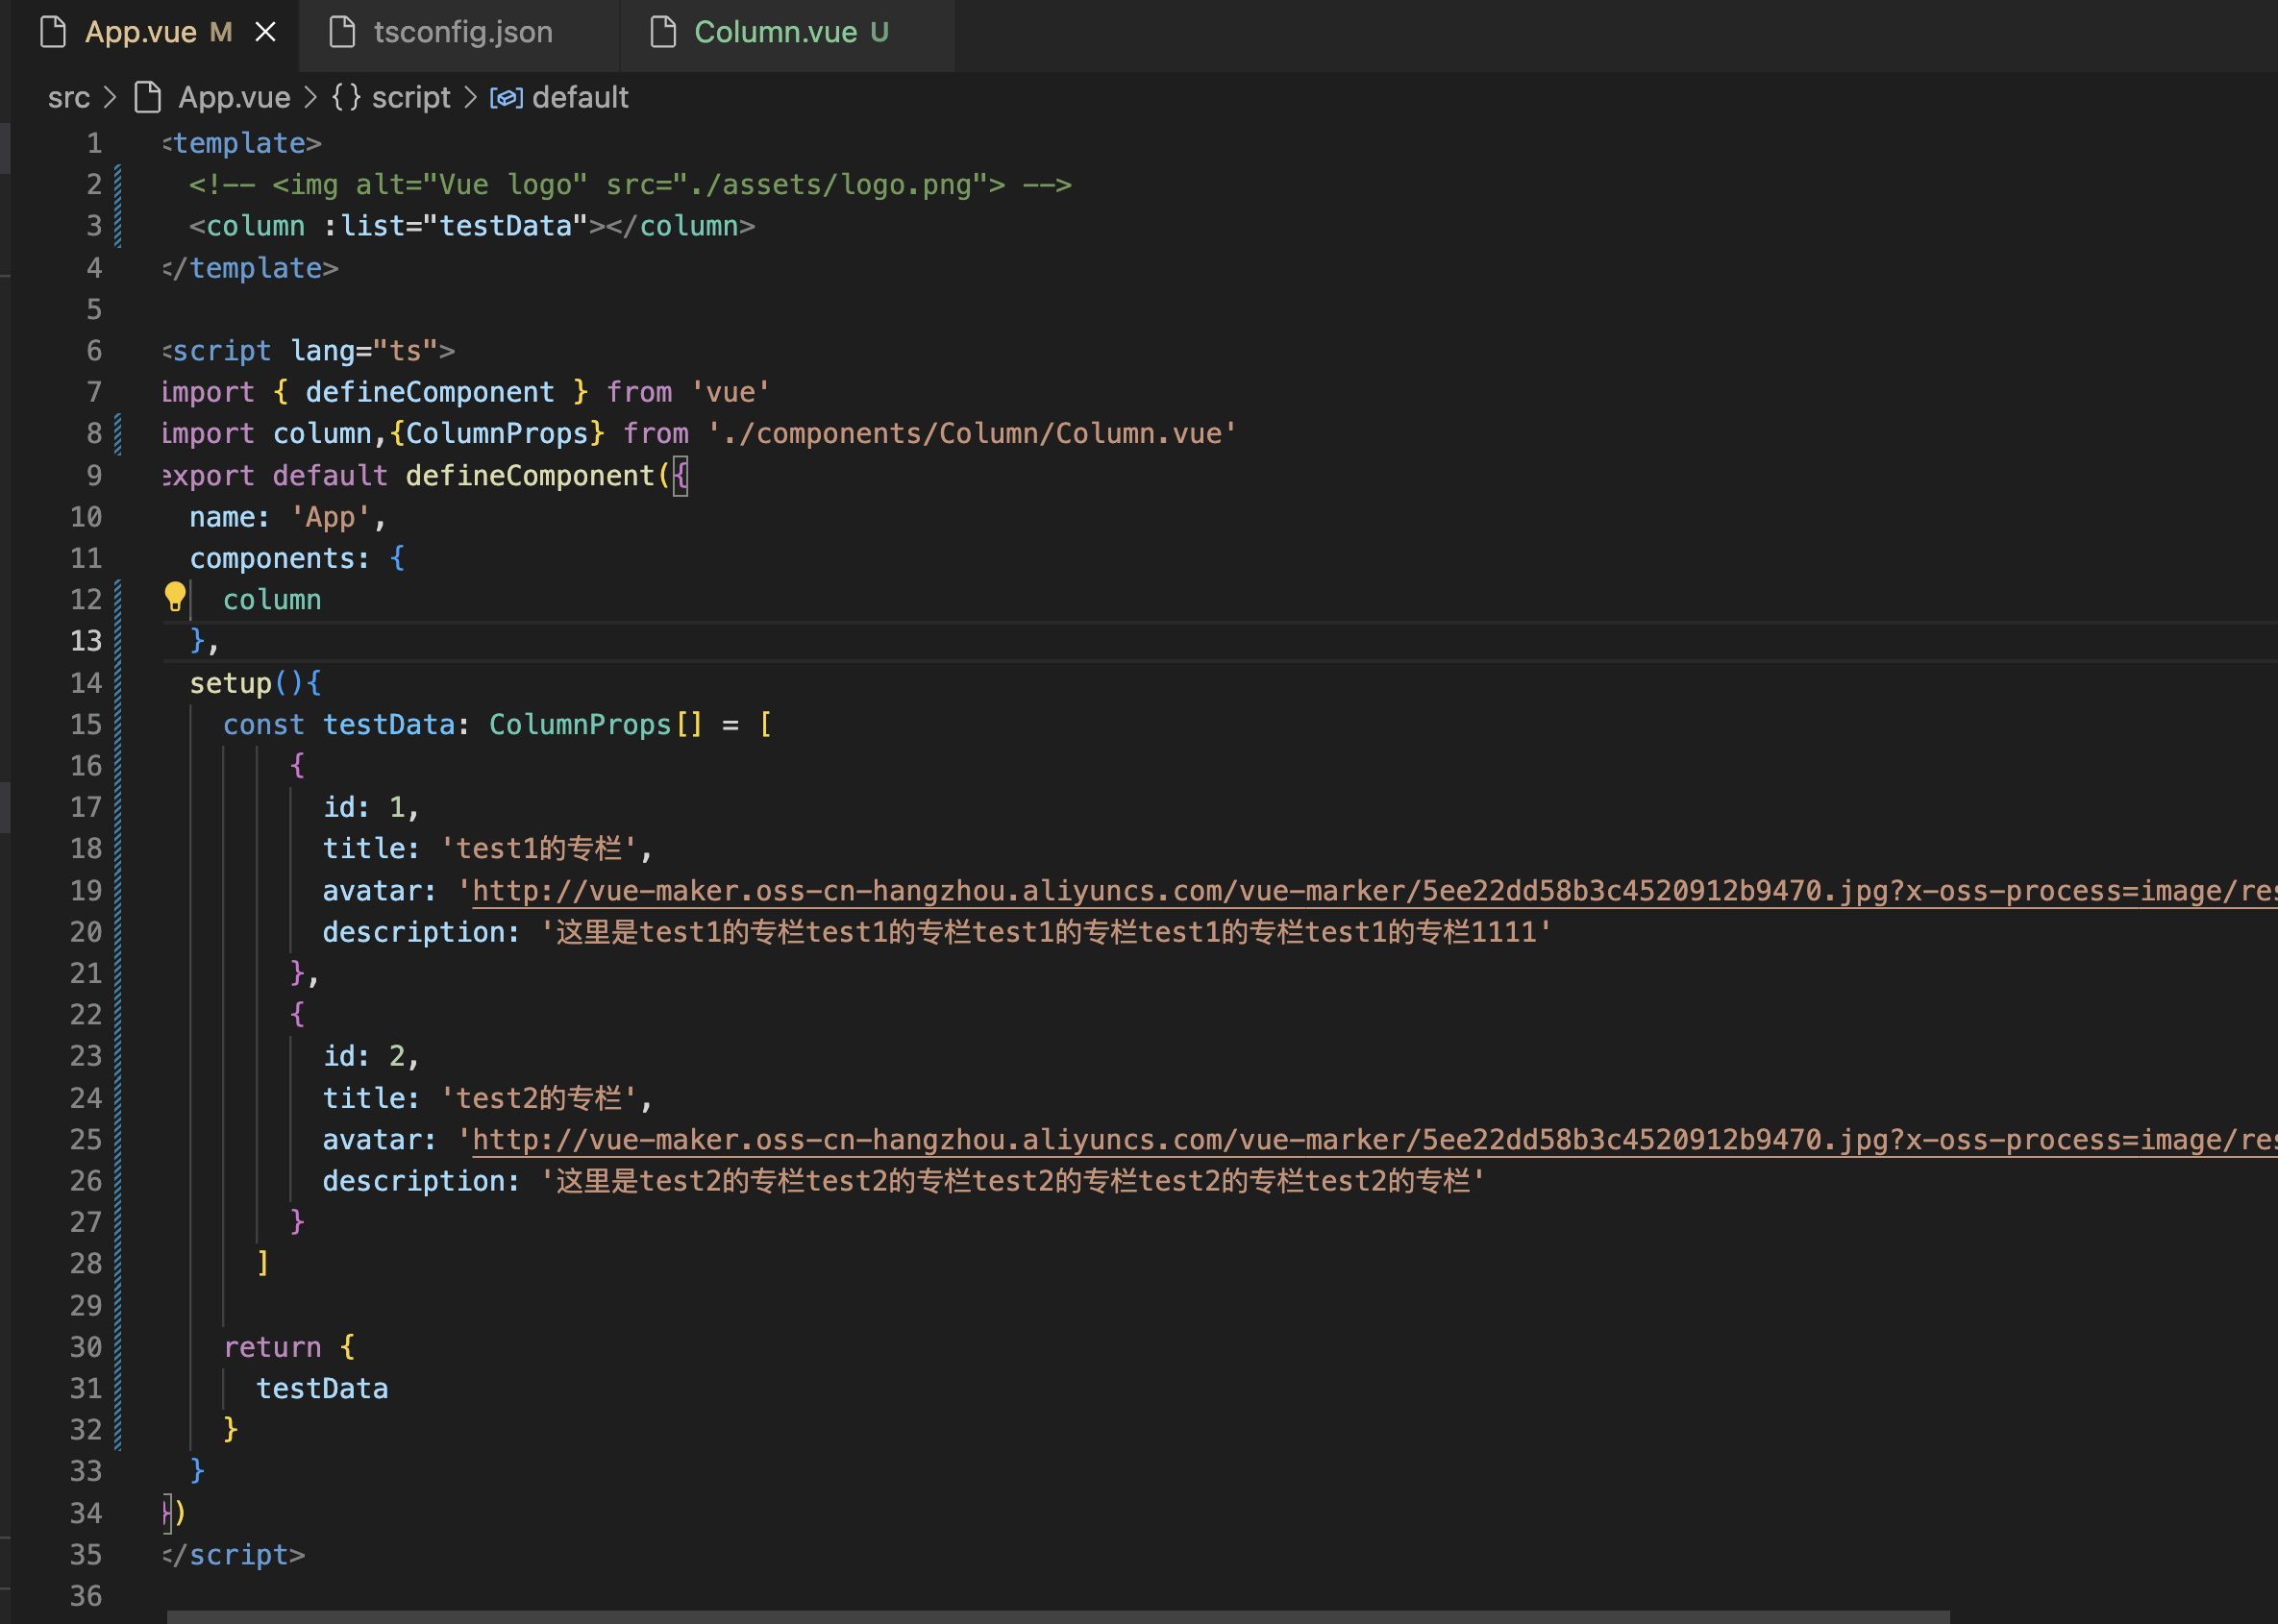Select App.vue in the breadcrumb
The height and width of the screenshot is (1624, 2278).
(234, 97)
